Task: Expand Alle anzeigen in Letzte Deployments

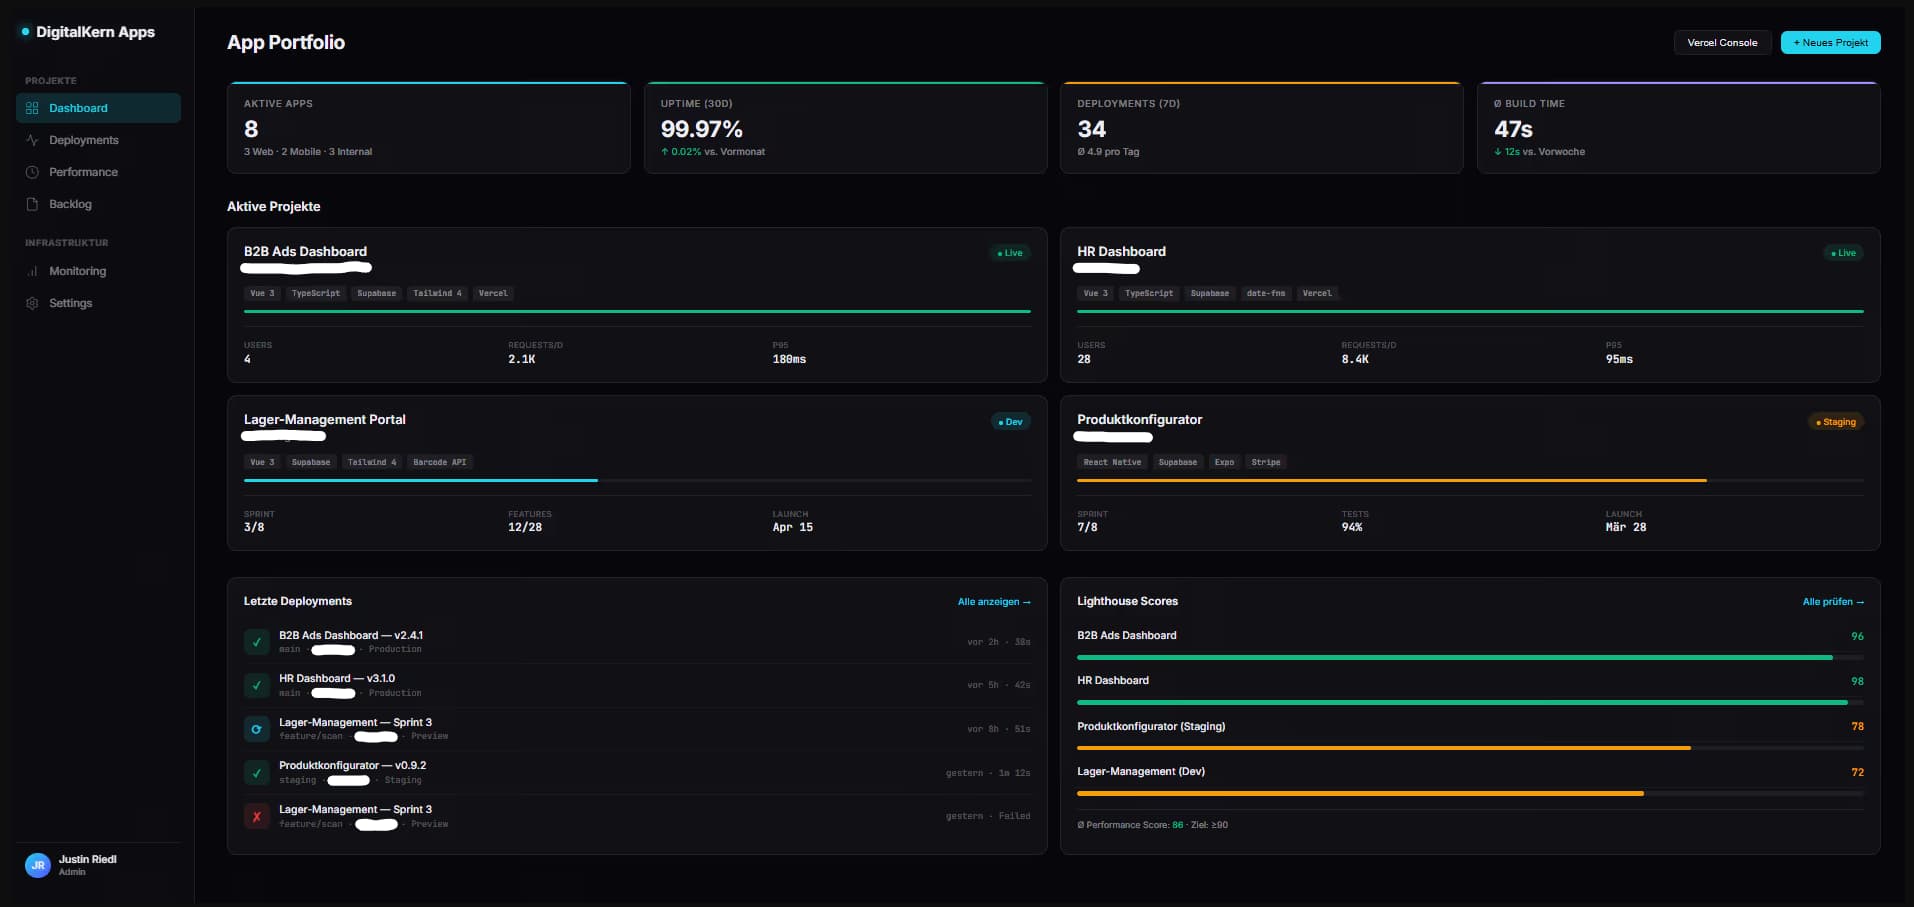Action: 993,601
